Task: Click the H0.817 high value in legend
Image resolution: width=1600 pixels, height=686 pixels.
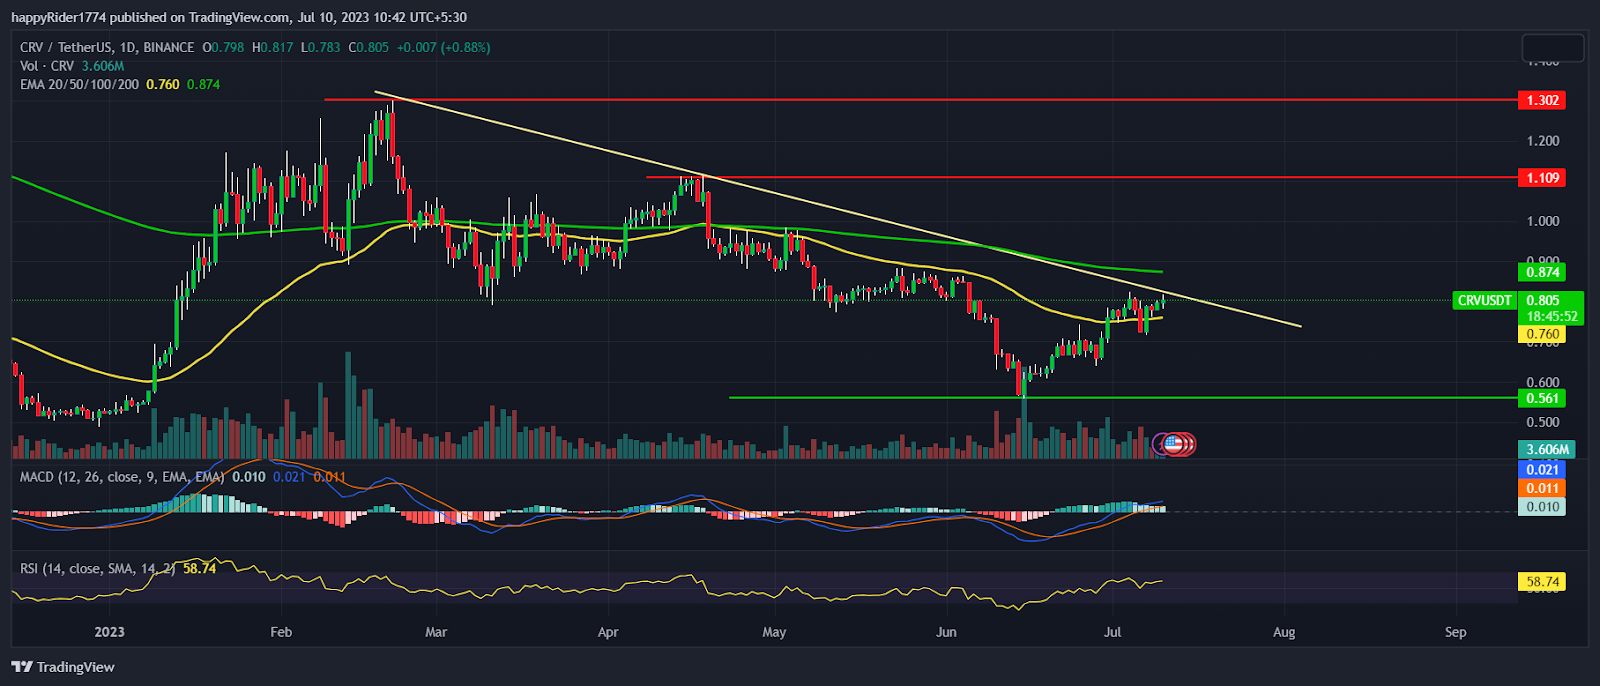Action: (x=272, y=47)
